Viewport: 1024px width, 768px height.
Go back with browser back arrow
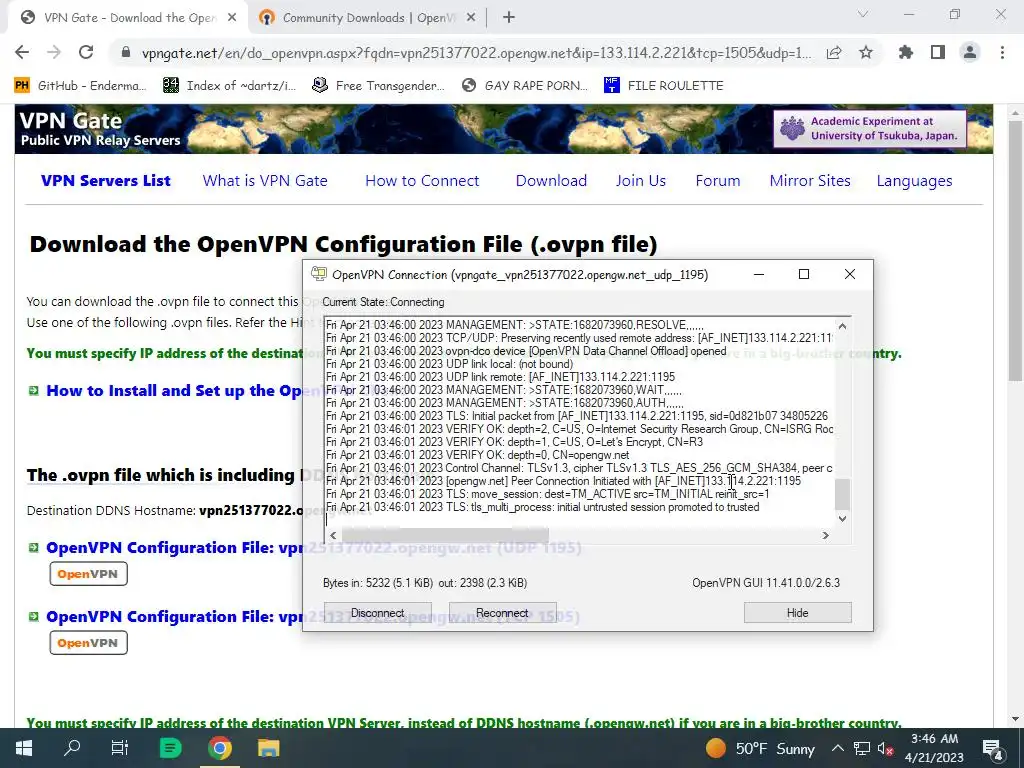click(x=22, y=52)
